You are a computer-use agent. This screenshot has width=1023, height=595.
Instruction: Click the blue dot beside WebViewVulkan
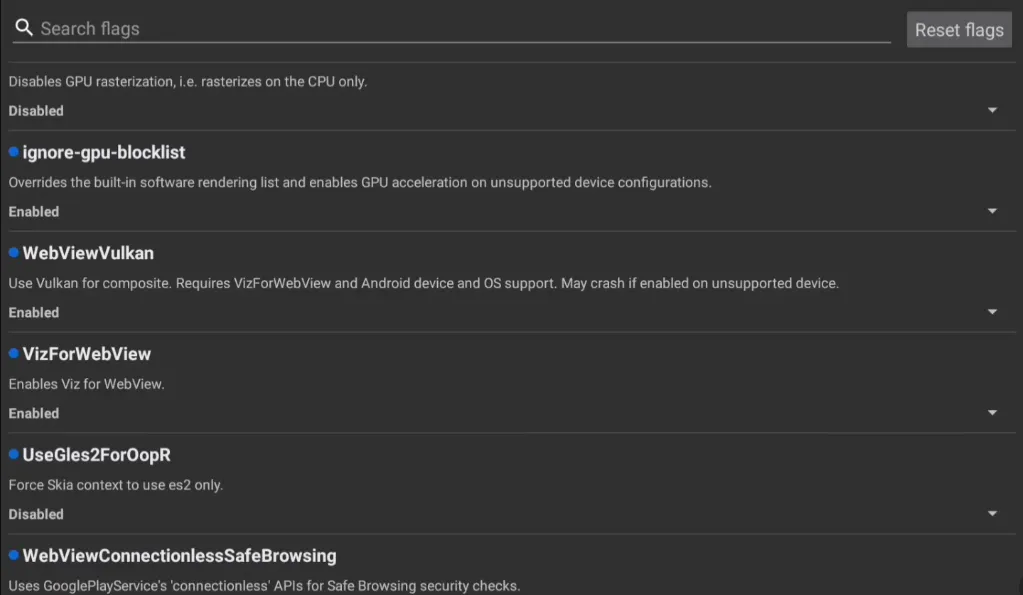click(12, 253)
